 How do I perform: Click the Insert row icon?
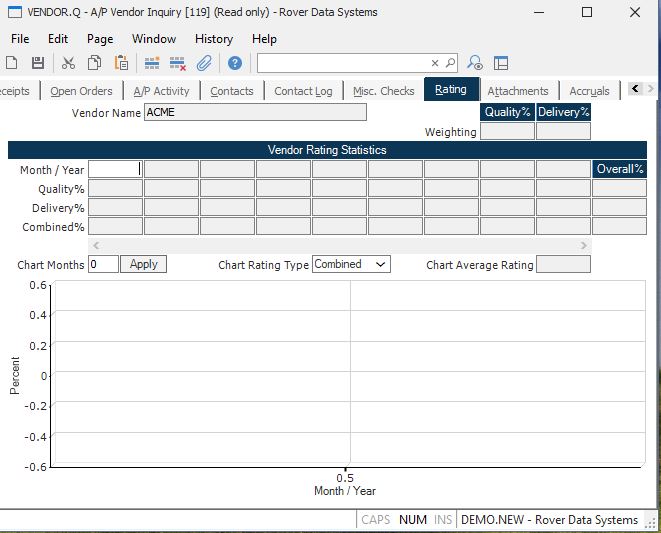click(152, 63)
